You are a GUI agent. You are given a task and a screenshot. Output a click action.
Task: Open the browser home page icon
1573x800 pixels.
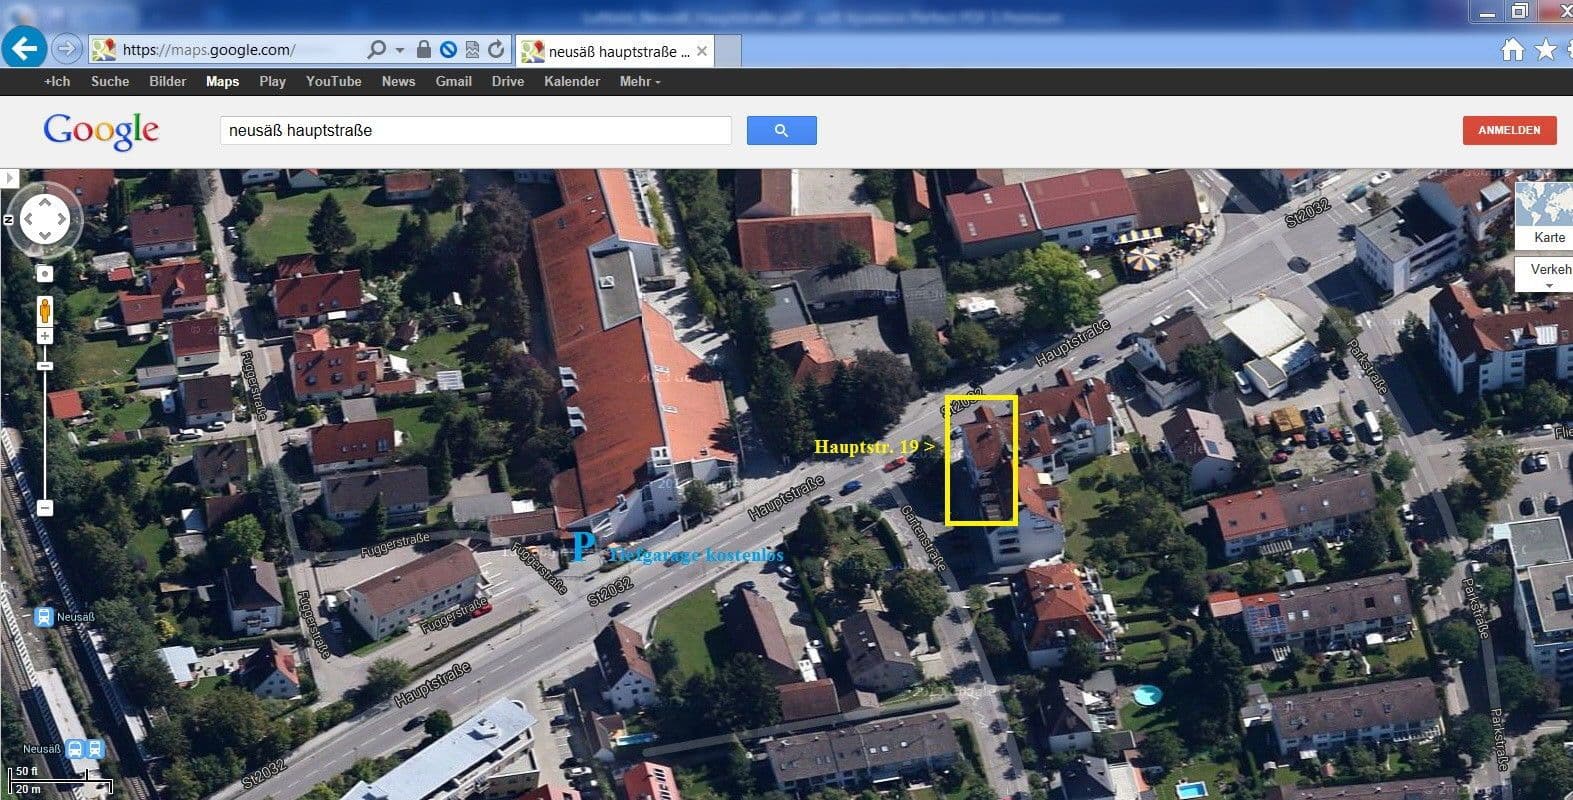tap(1512, 49)
